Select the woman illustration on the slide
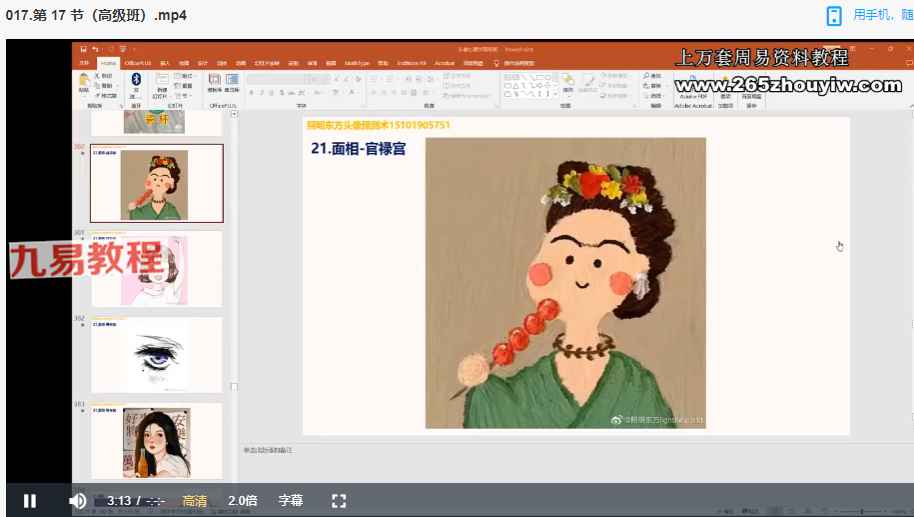The height and width of the screenshot is (517, 914). (x=565, y=283)
